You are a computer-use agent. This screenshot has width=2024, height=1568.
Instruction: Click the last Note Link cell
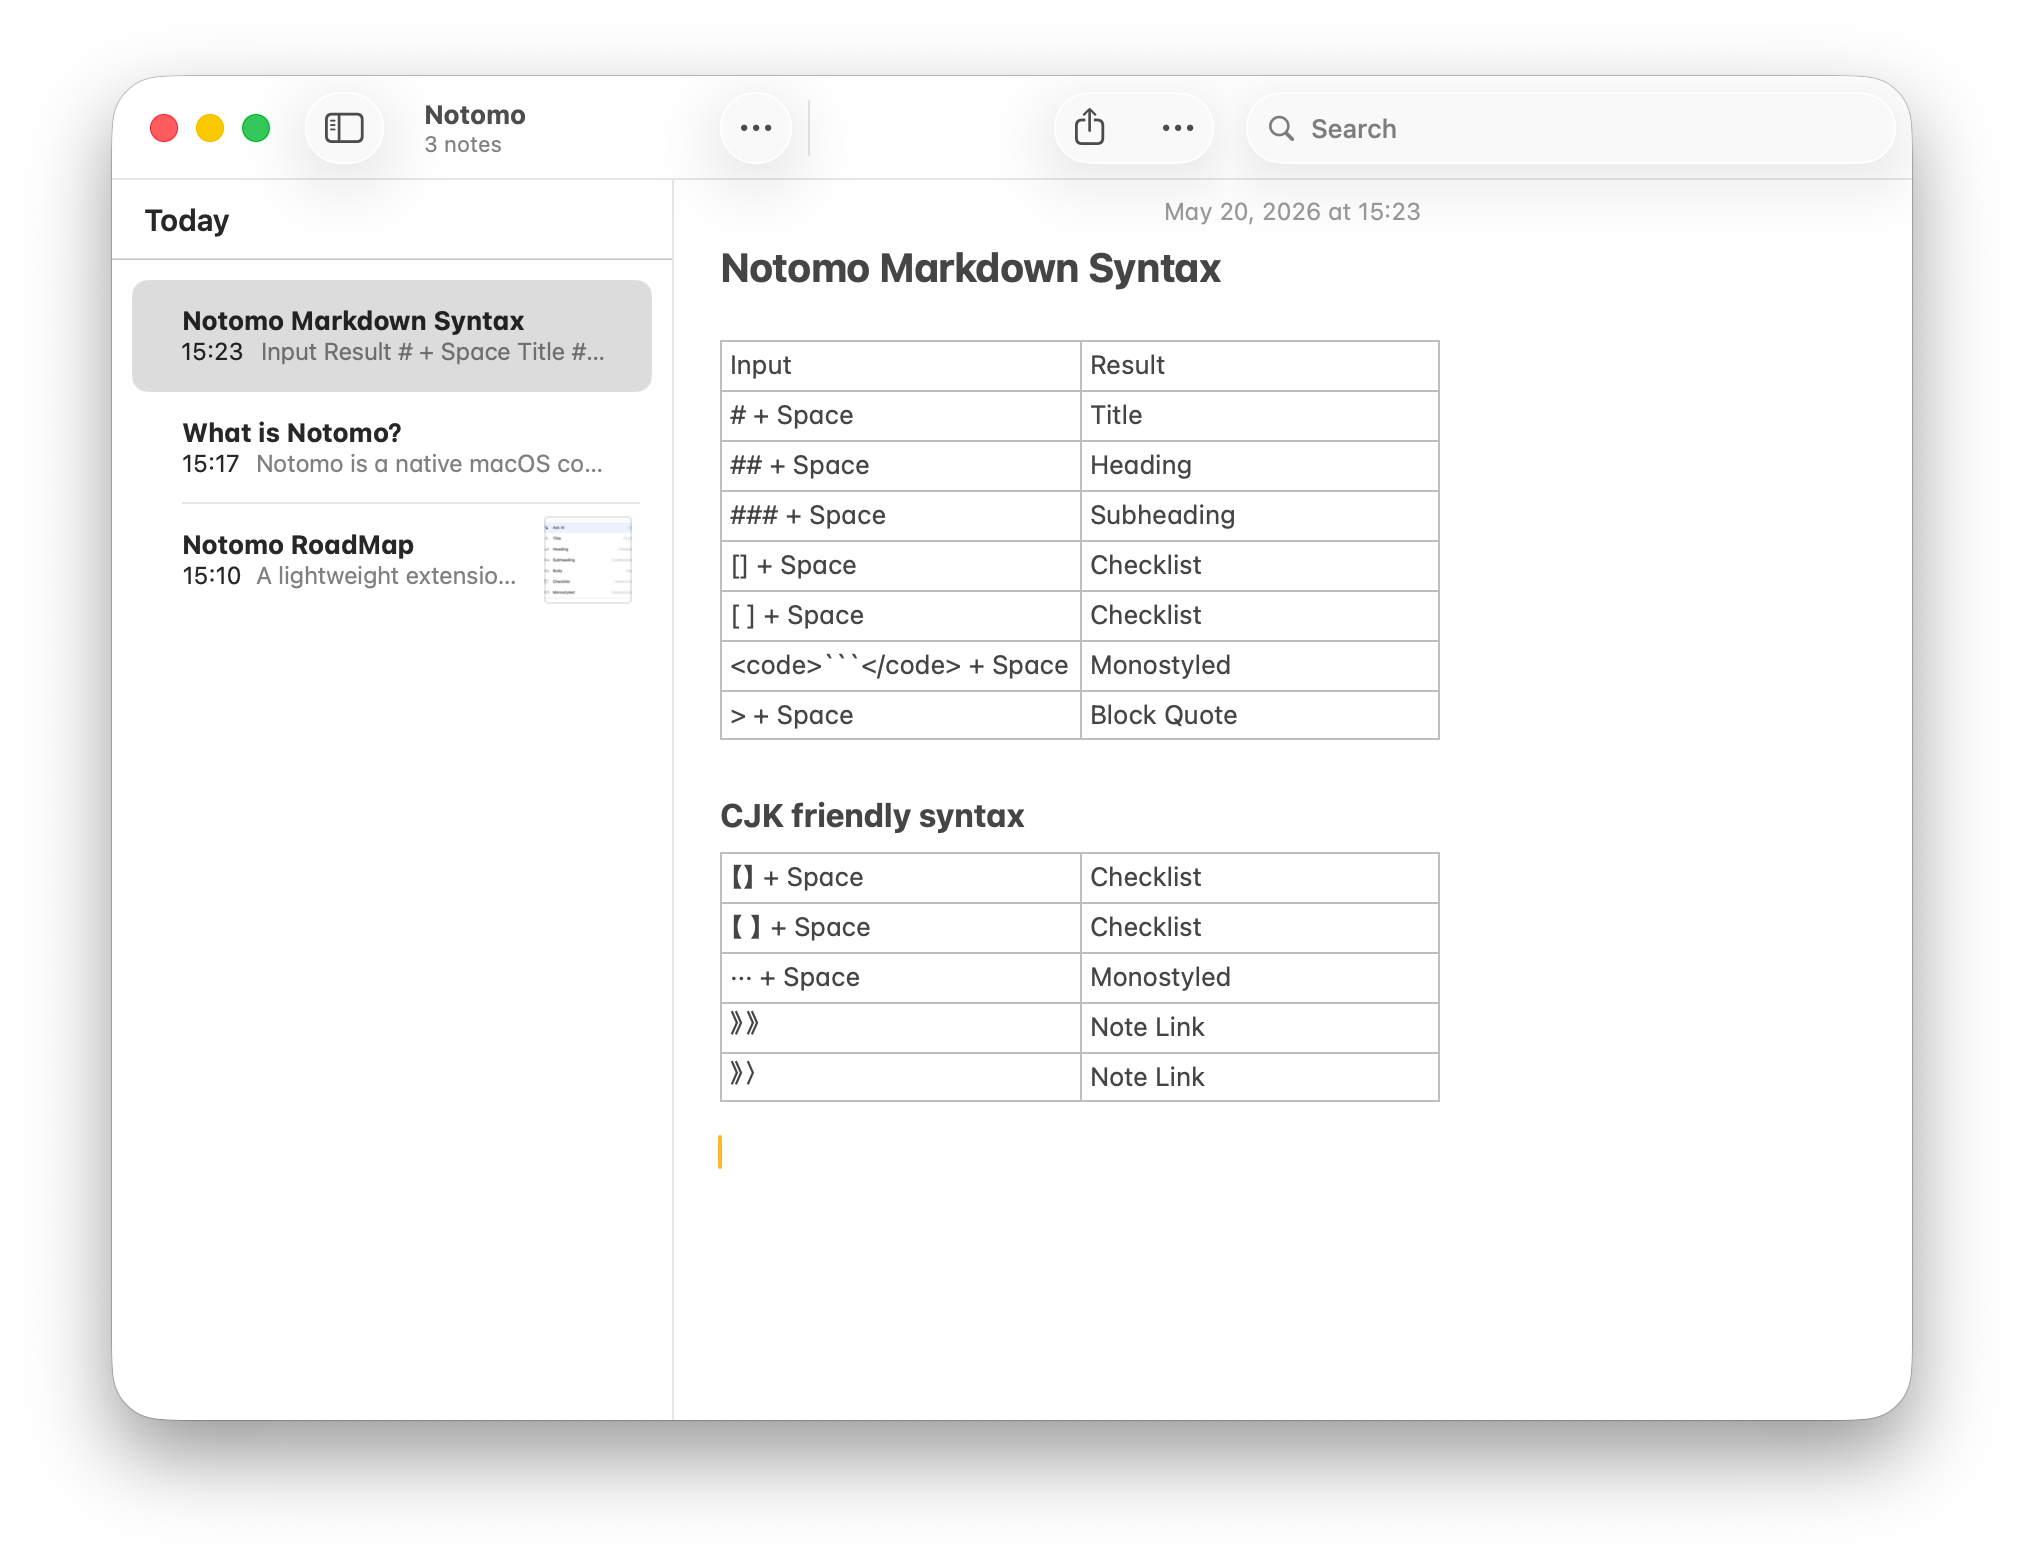pyautogui.click(x=1260, y=1077)
